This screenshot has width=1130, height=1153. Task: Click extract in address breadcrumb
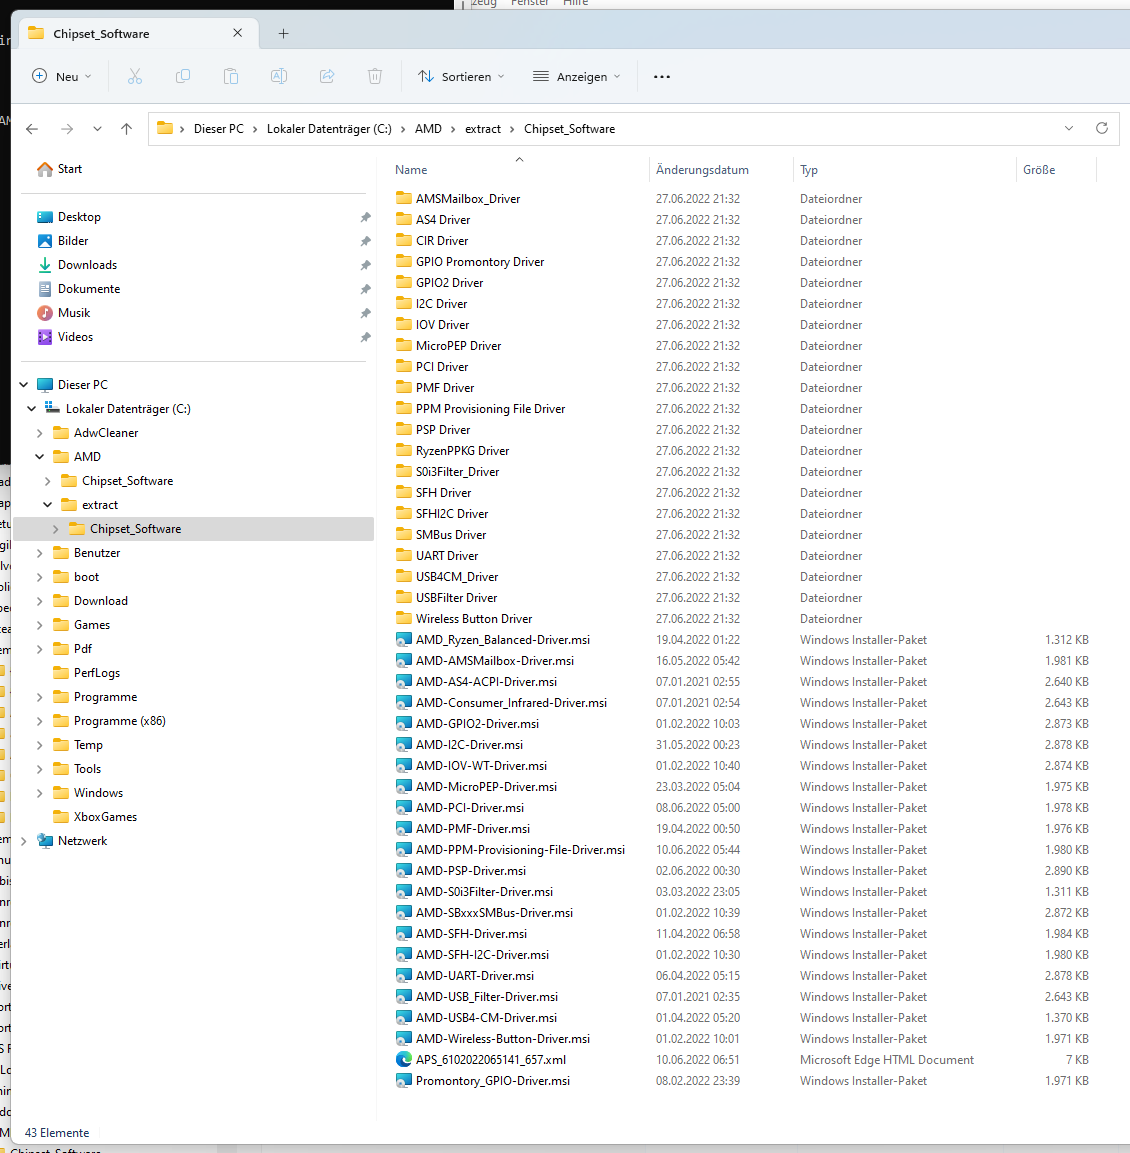point(482,129)
